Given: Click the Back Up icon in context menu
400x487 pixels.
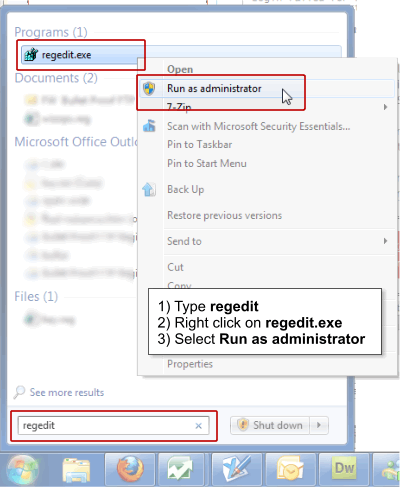Looking at the screenshot, I should (x=149, y=189).
